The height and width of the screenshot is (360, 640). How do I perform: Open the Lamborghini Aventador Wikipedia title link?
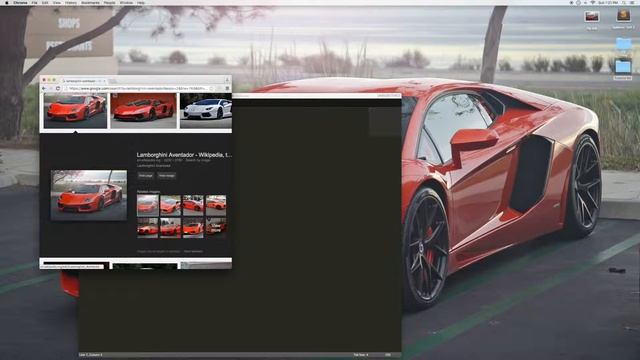point(184,155)
